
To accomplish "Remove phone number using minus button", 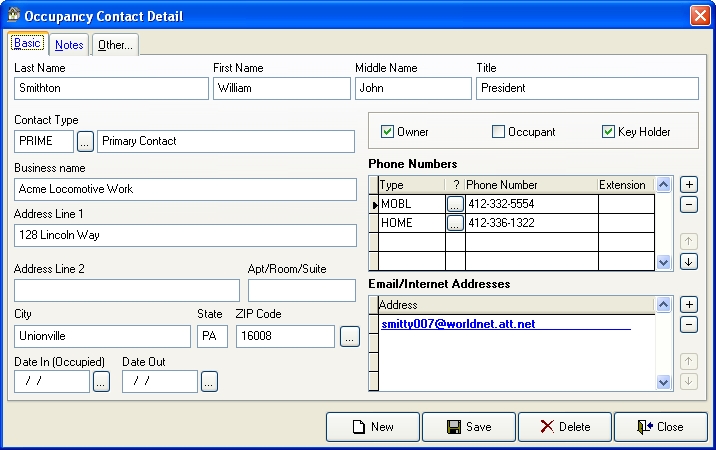I will point(688,205).
